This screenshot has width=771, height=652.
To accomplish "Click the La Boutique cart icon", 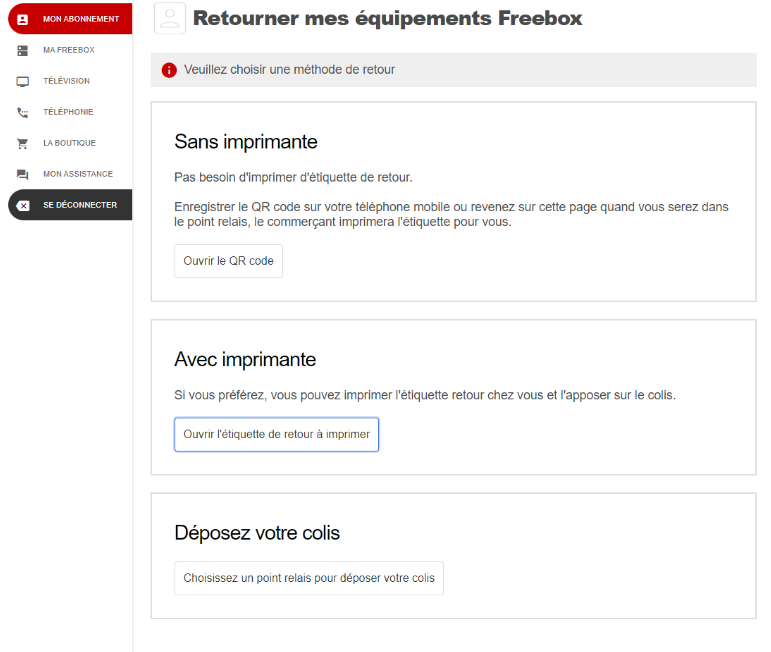I will (23, 143).
